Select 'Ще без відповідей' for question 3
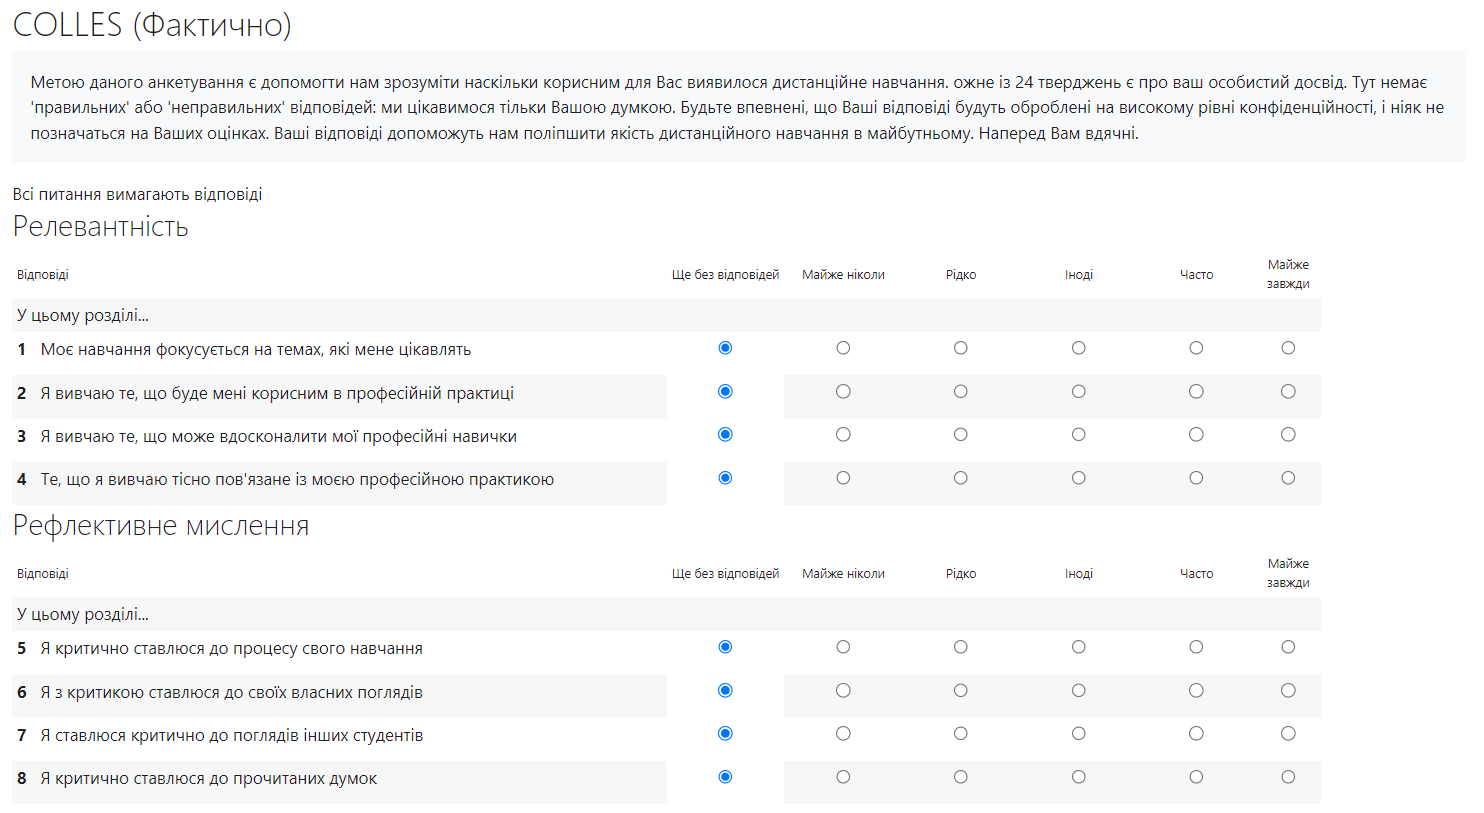The image size is (1484, 813). 725,435
